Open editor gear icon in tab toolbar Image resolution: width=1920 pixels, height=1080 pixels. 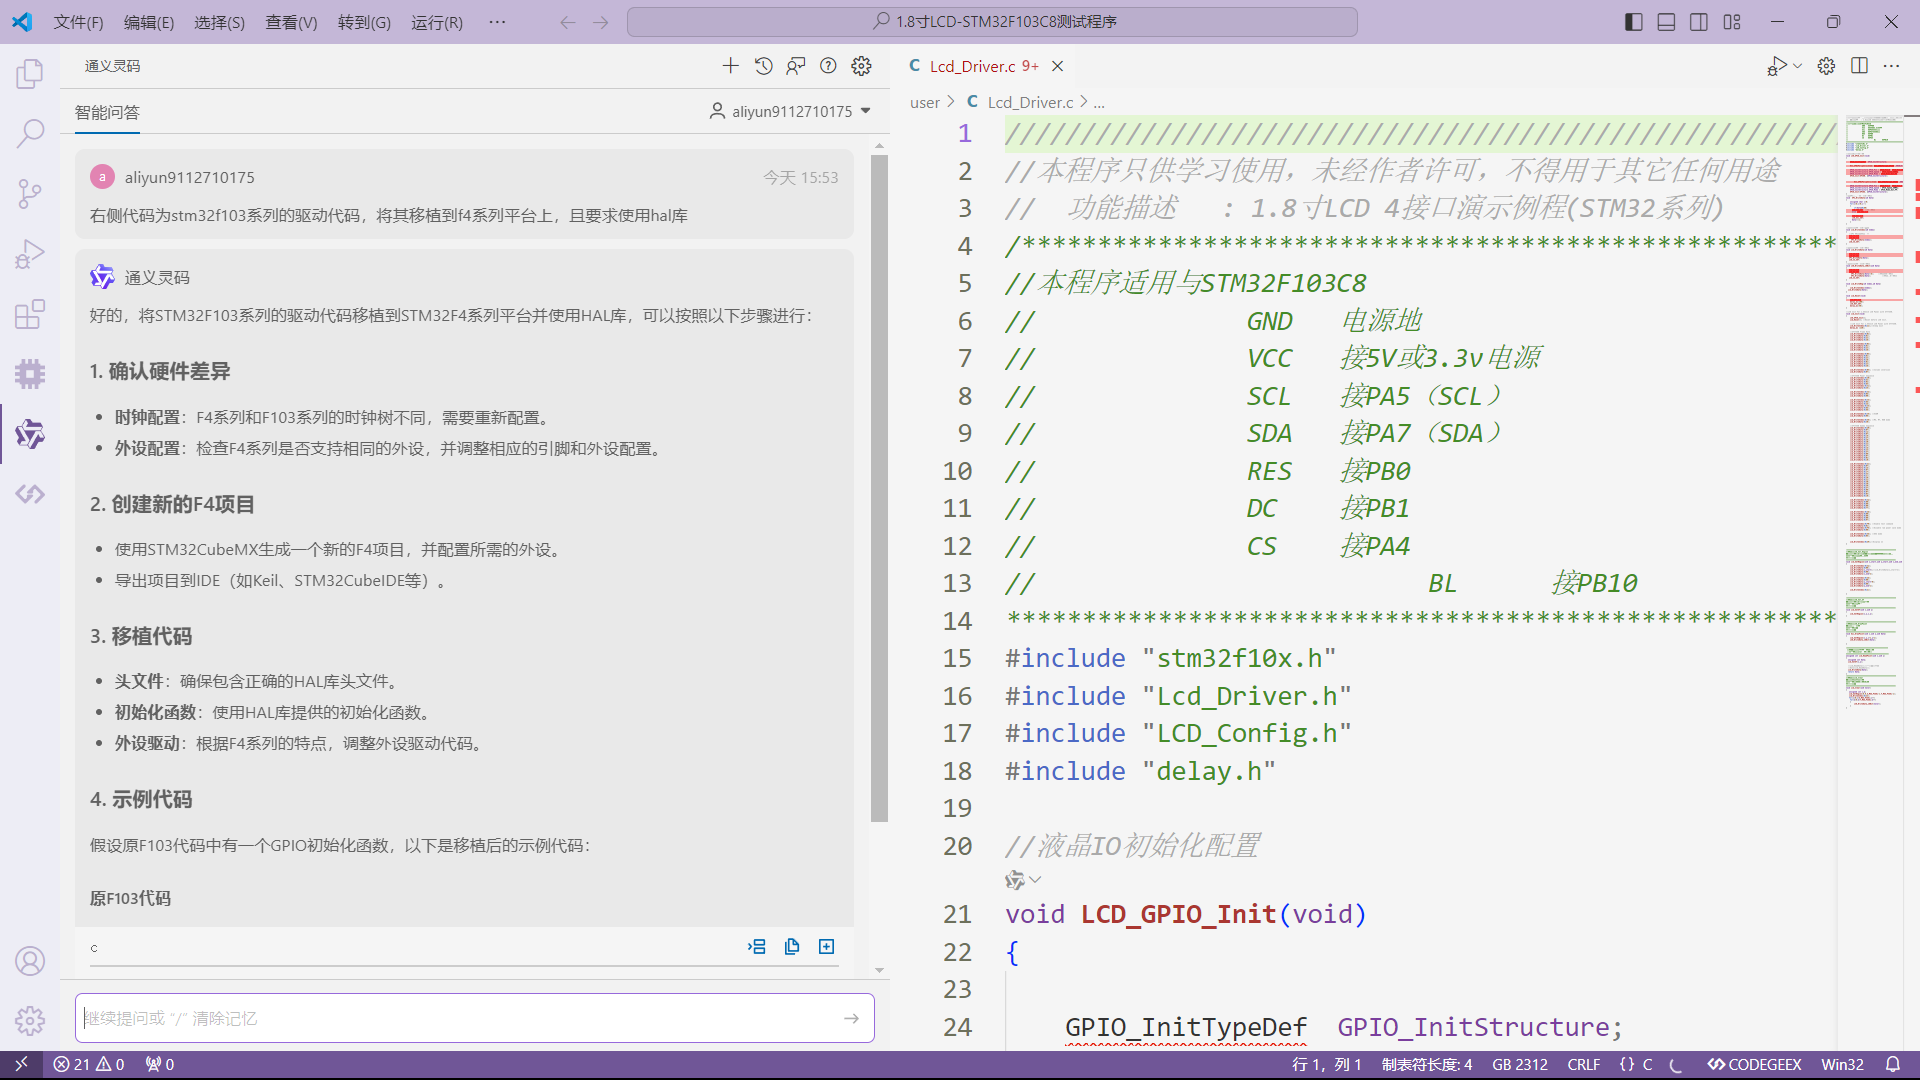1826,66
